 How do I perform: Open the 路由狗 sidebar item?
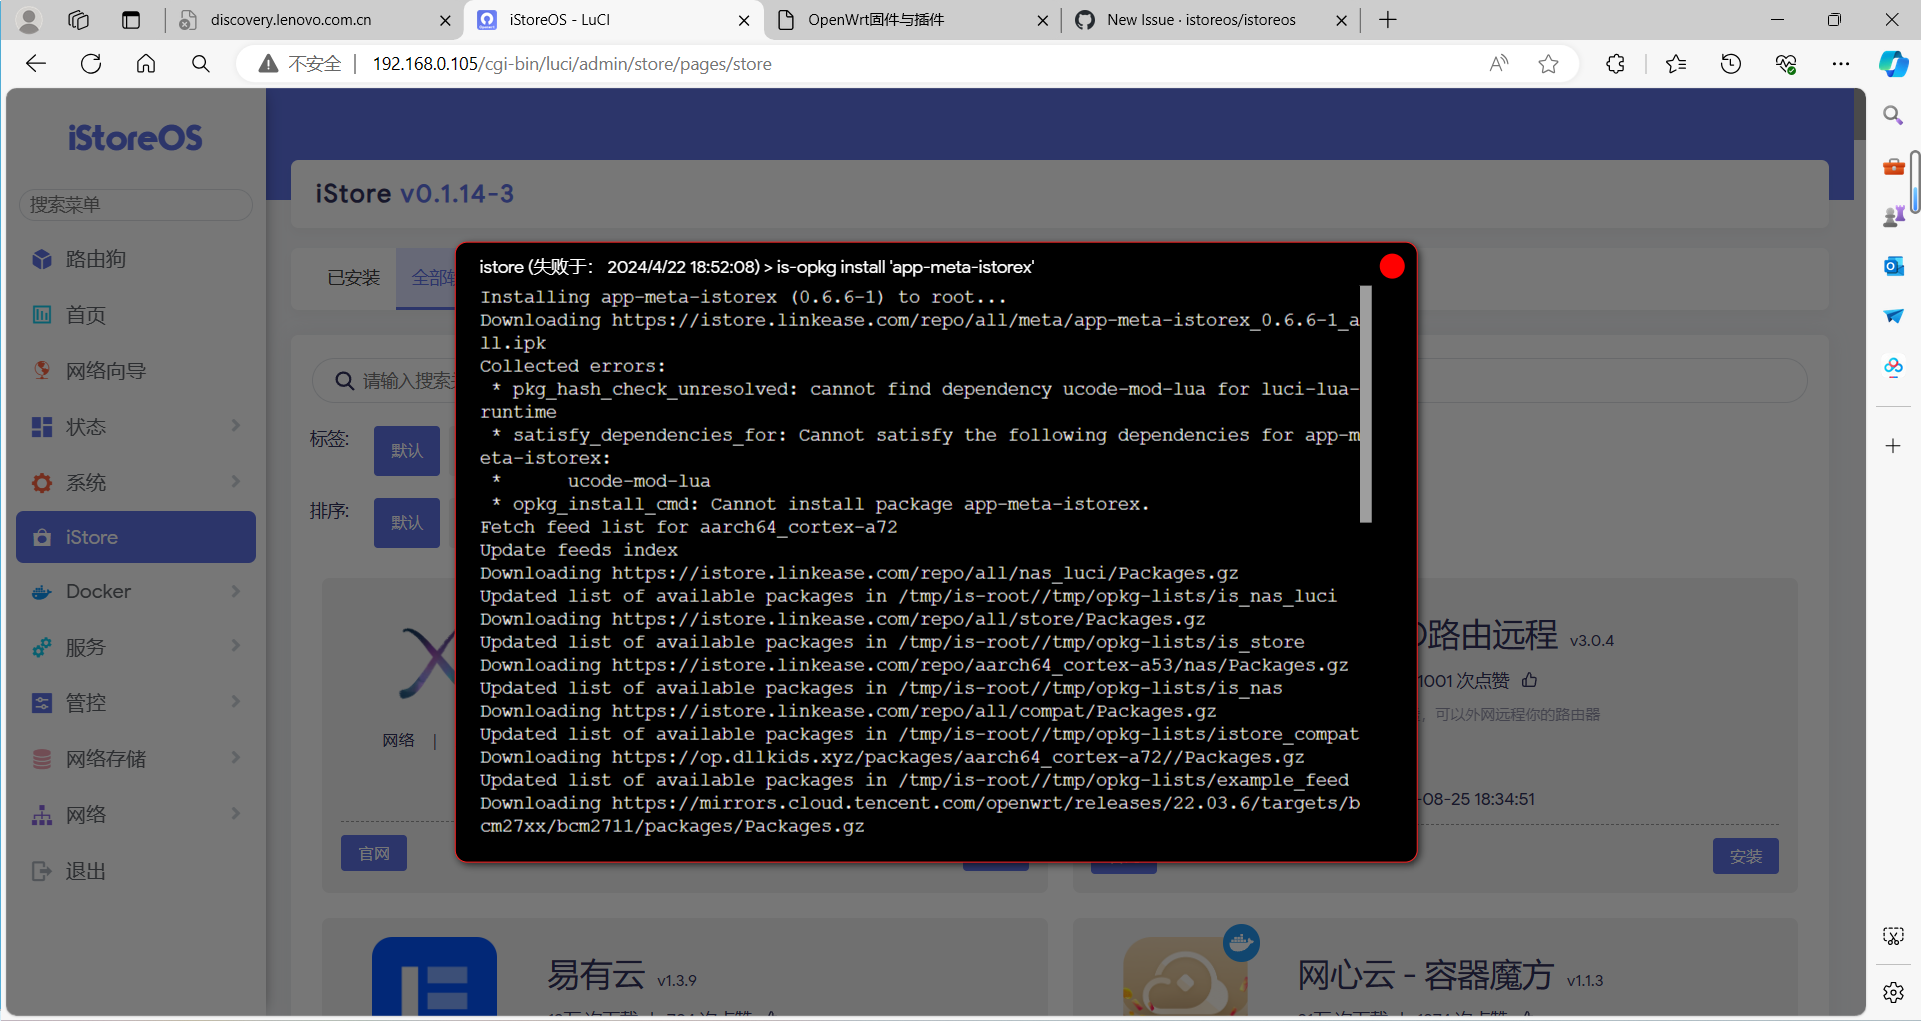(95, 260)
